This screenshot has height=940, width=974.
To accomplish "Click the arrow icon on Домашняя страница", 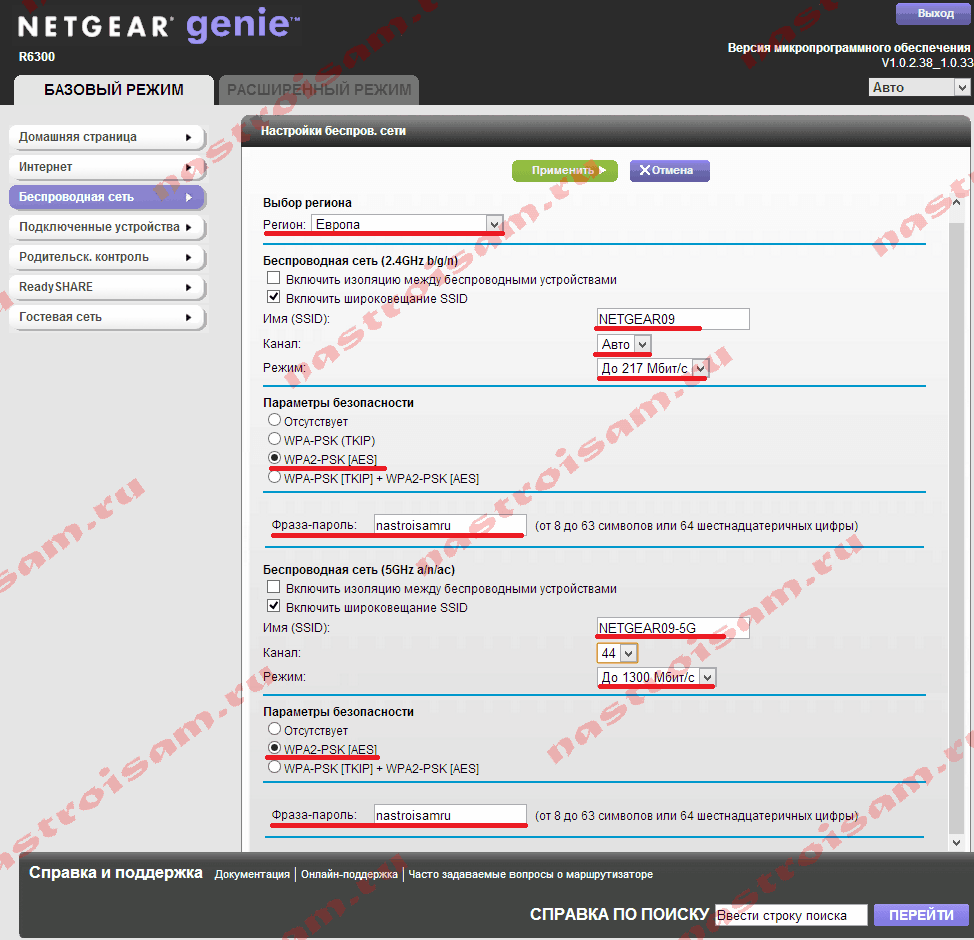I will [188, 137].
